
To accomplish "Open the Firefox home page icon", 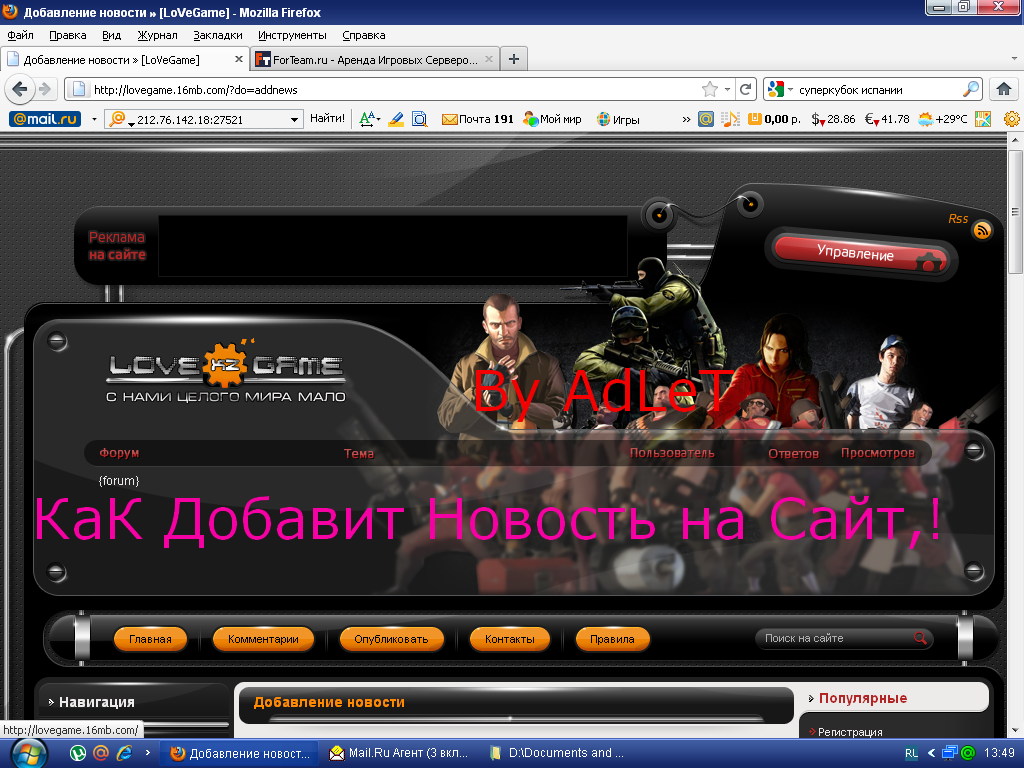I will pos(1004,89).
